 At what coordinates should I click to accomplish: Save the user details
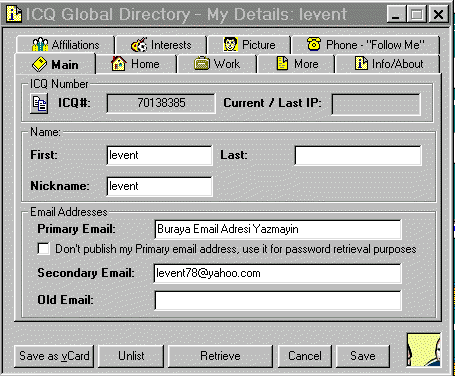pos(363,356)
